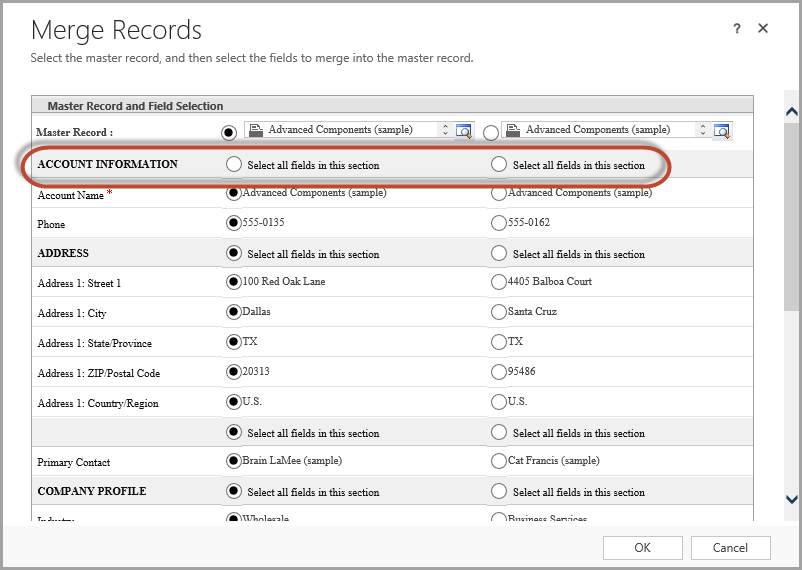The image size is (802, 570).
Task: Pick Brain LaMee as primary contact
Action: [234, 461]
